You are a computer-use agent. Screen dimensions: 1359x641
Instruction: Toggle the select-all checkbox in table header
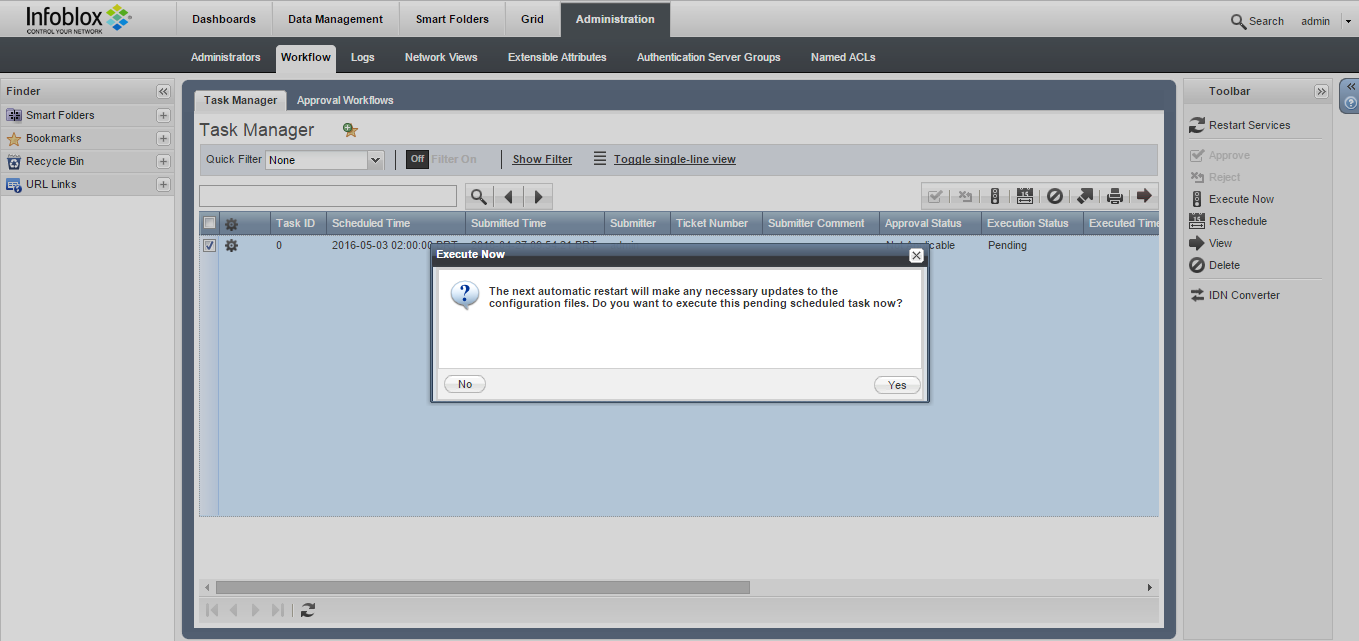[x=210, y=223]
